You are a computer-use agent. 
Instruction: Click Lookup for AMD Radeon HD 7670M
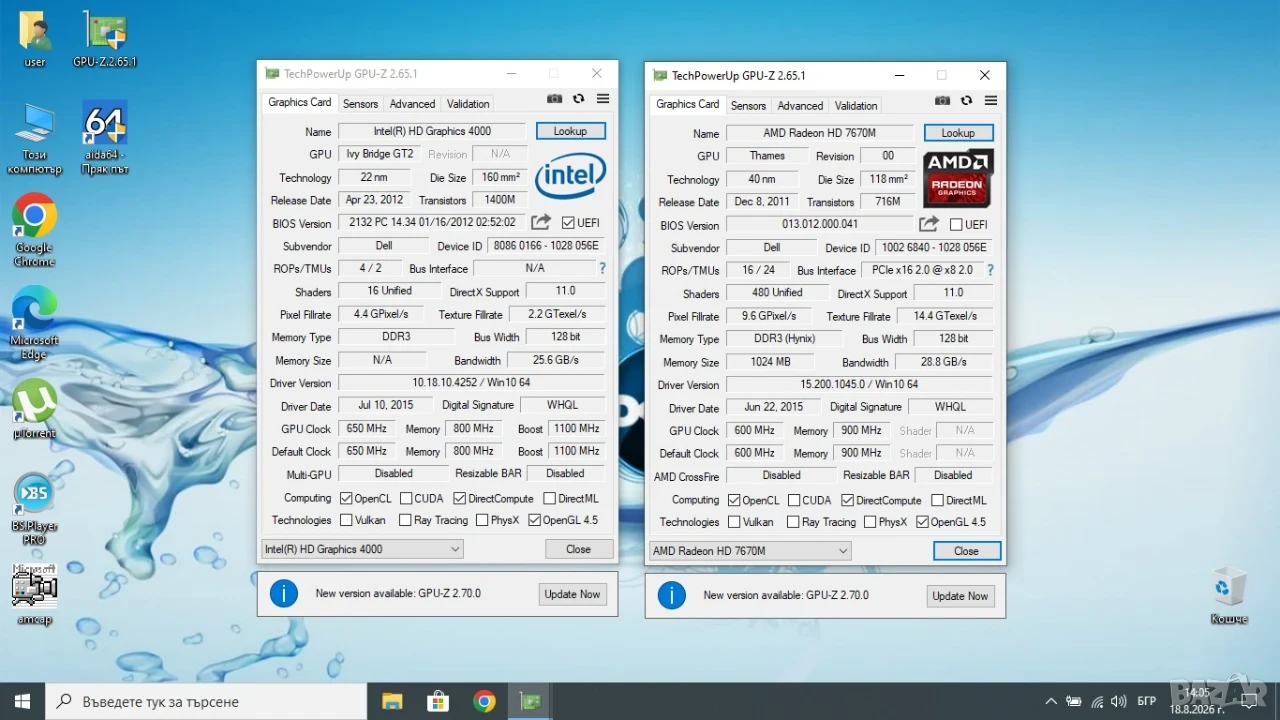958,133
